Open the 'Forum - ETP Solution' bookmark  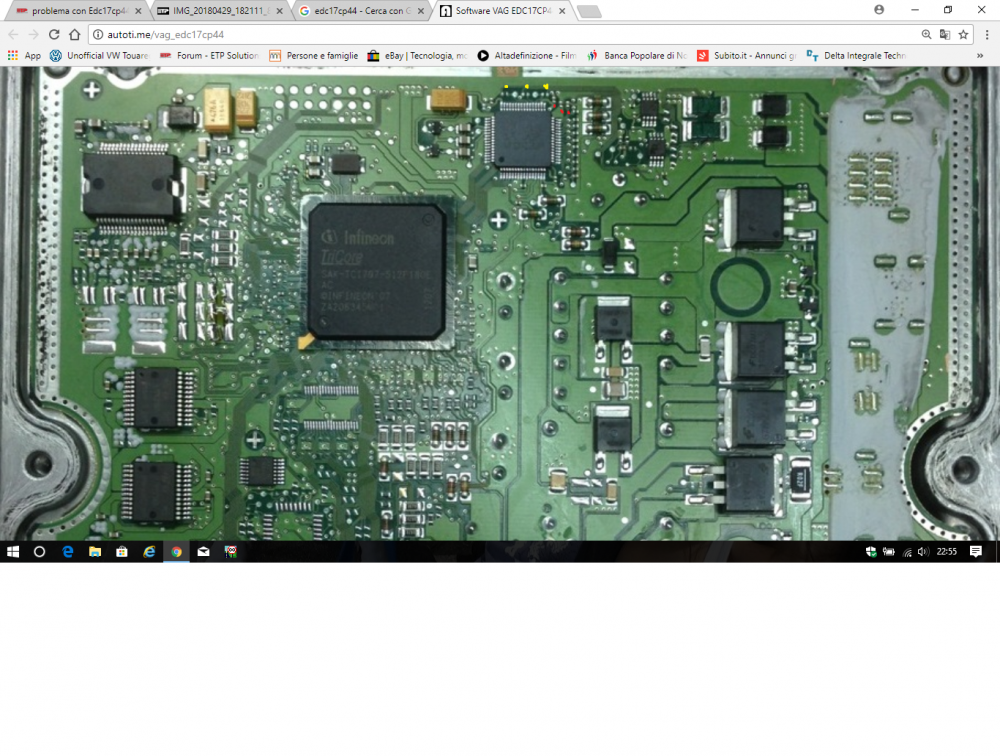pyautogui.click(x=209, y=56)
